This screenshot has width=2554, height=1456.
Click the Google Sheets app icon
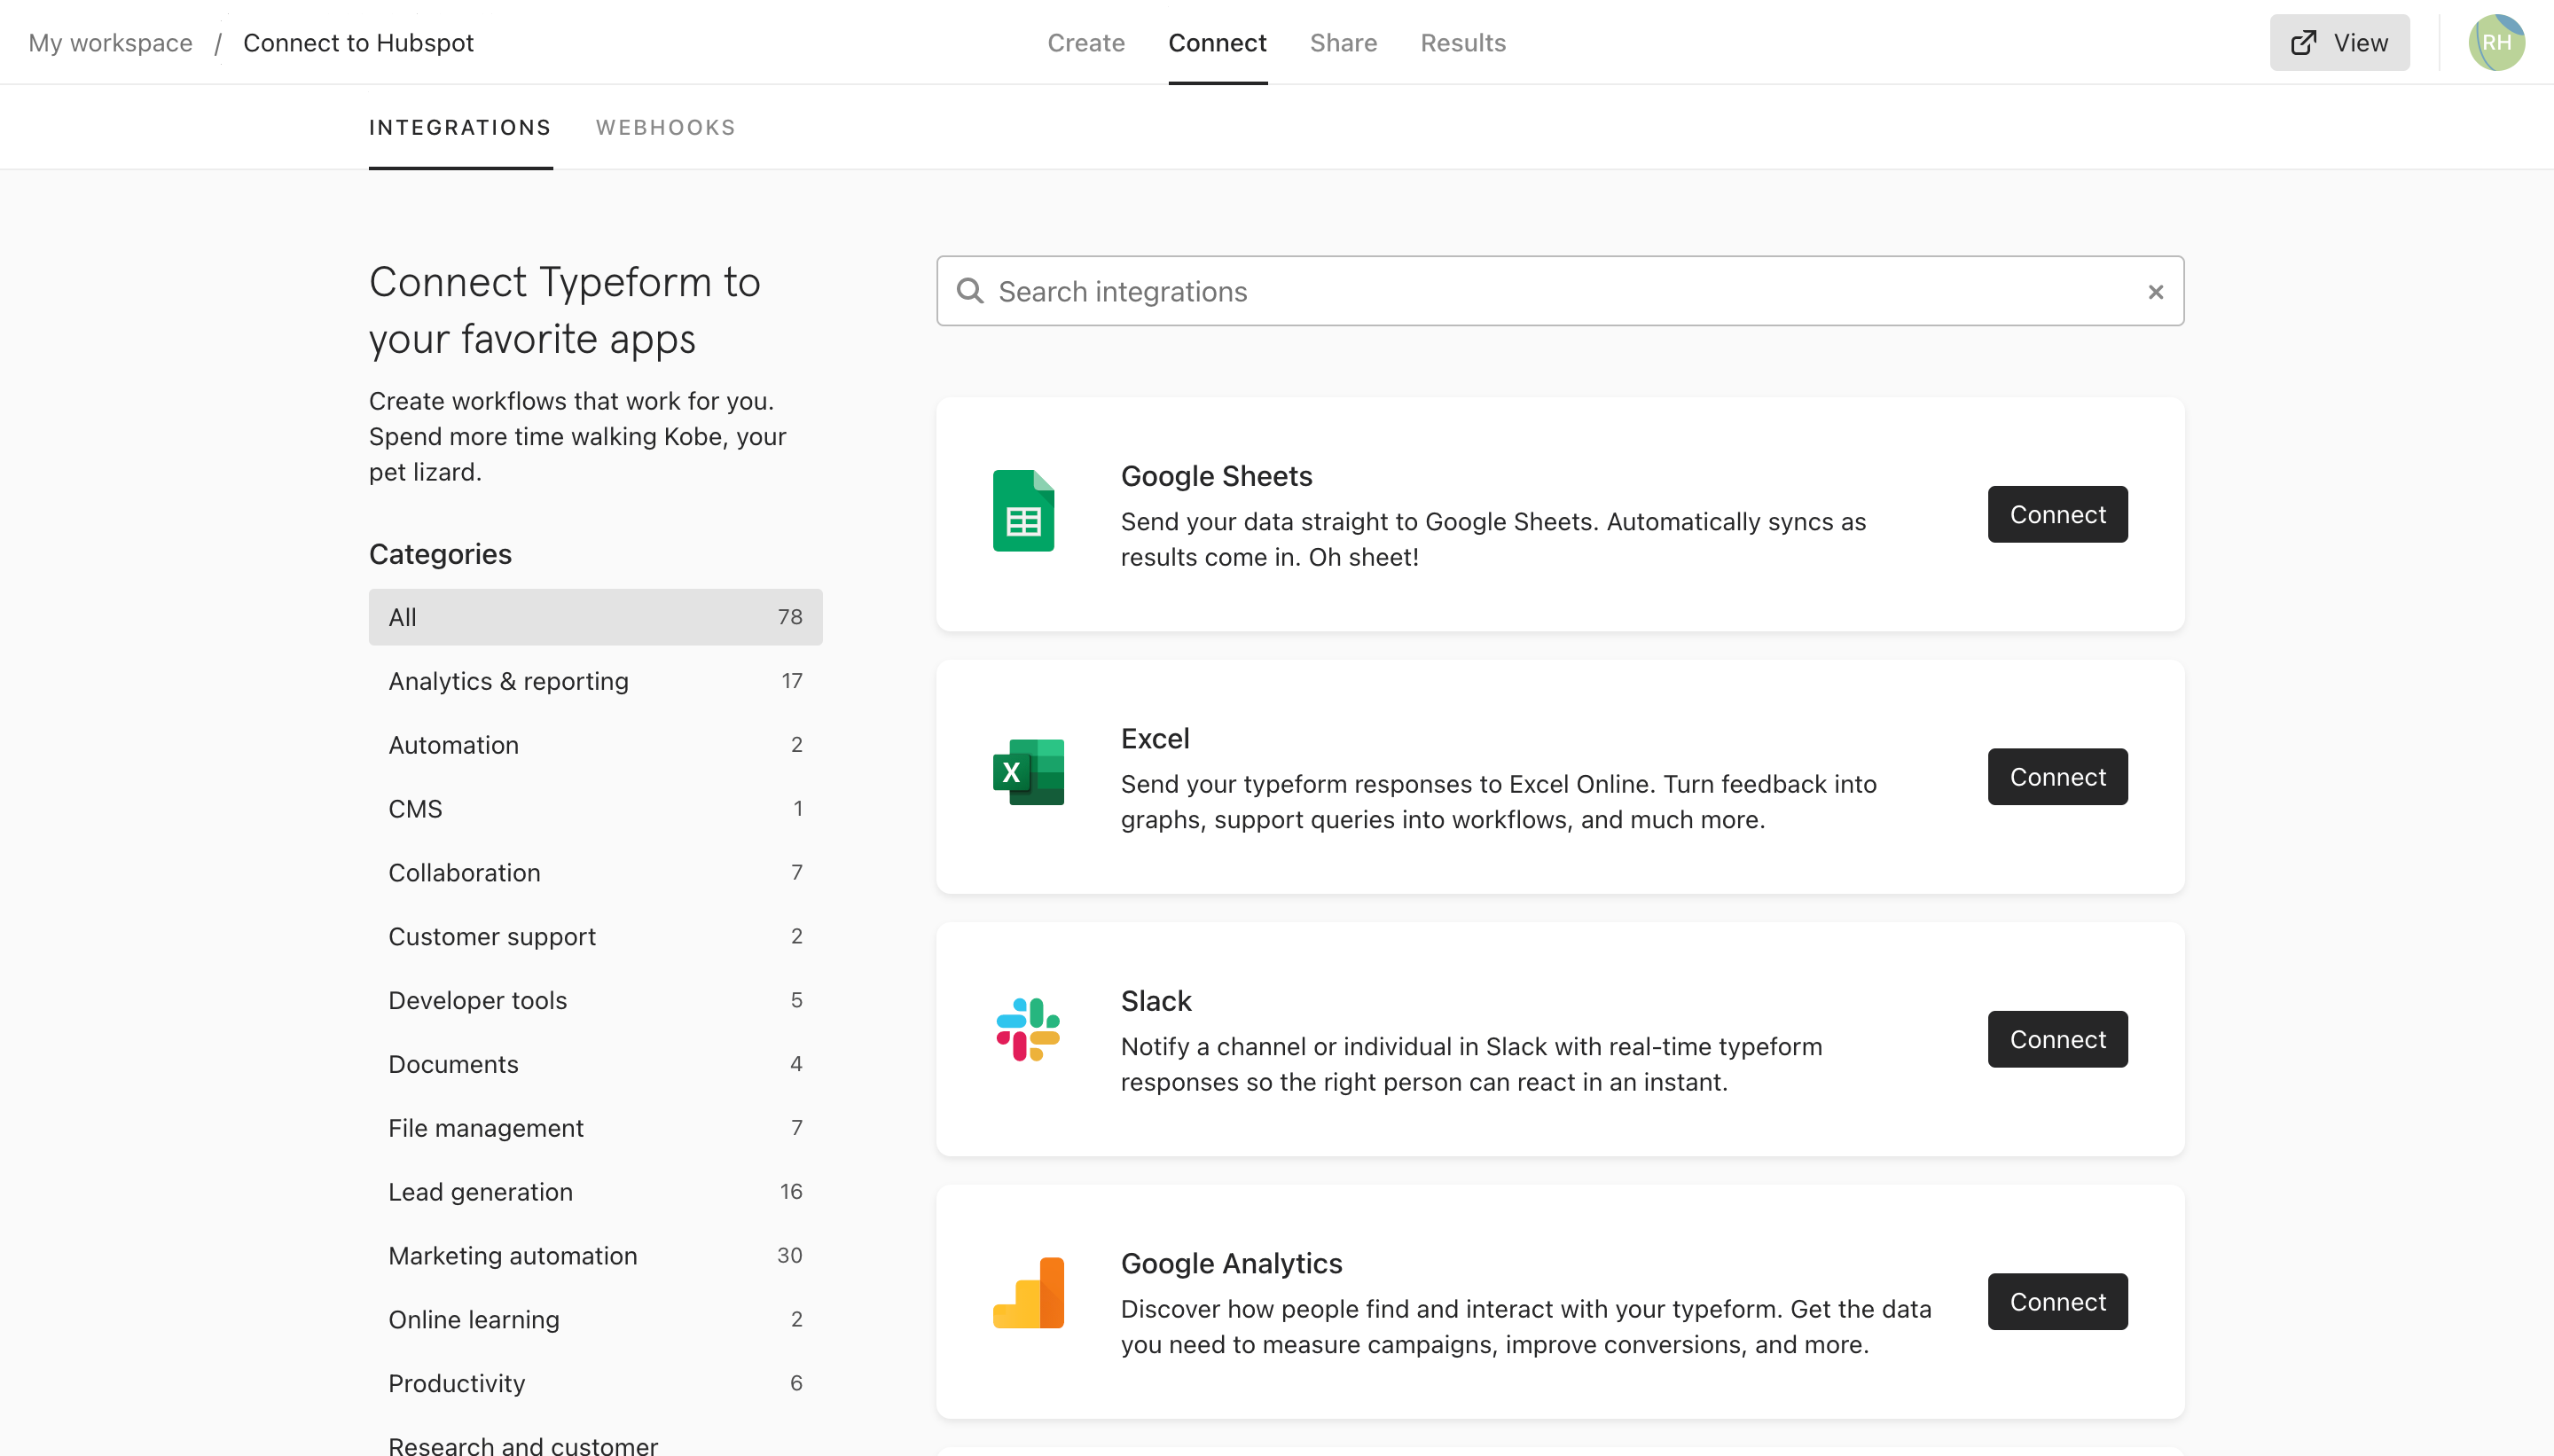tap(1023, 511)
